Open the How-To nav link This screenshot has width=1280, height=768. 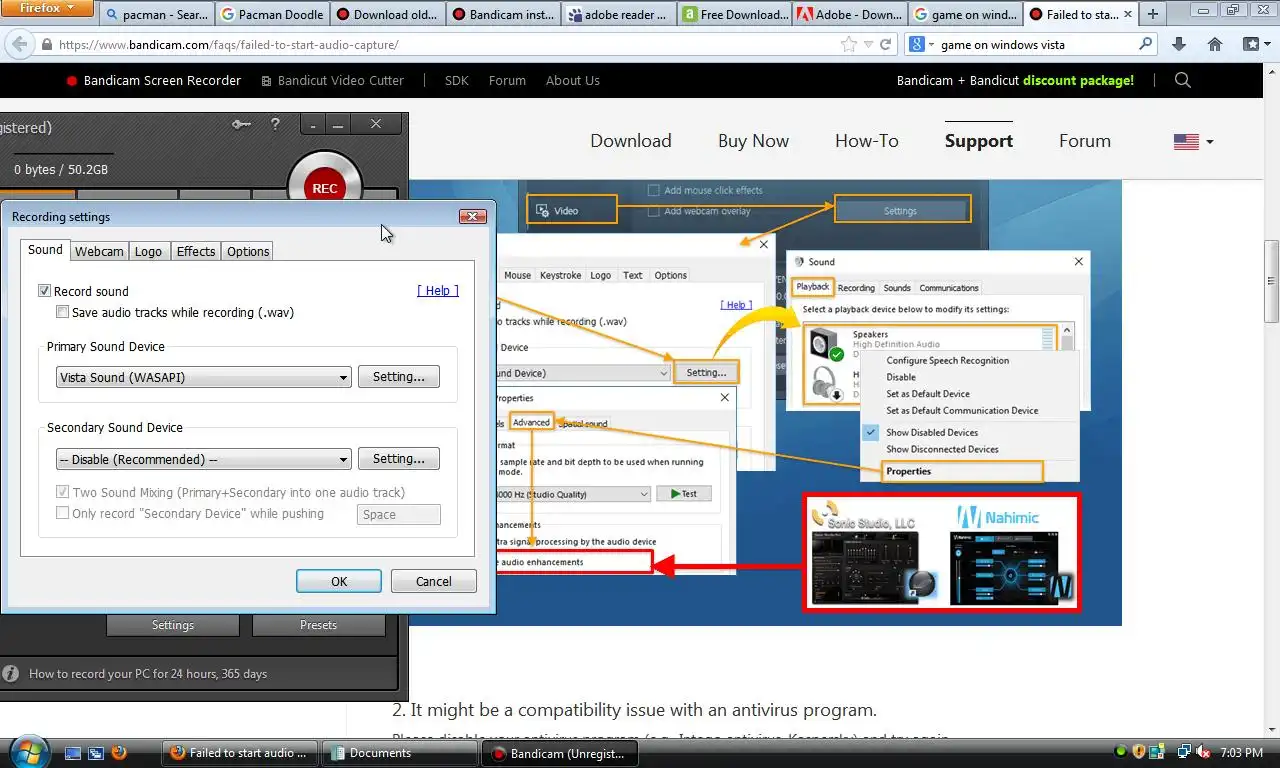coord(867,141)
